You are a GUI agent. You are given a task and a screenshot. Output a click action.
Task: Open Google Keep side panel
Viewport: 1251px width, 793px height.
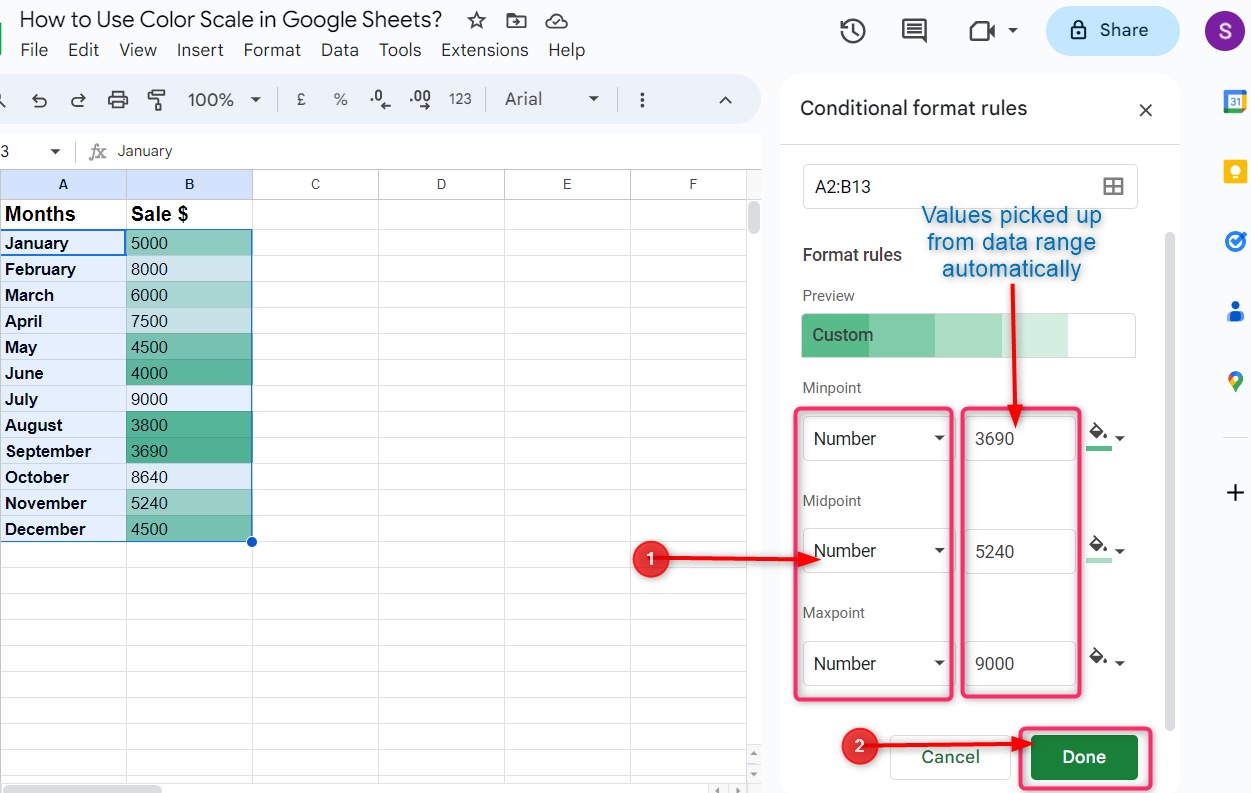1235,171
